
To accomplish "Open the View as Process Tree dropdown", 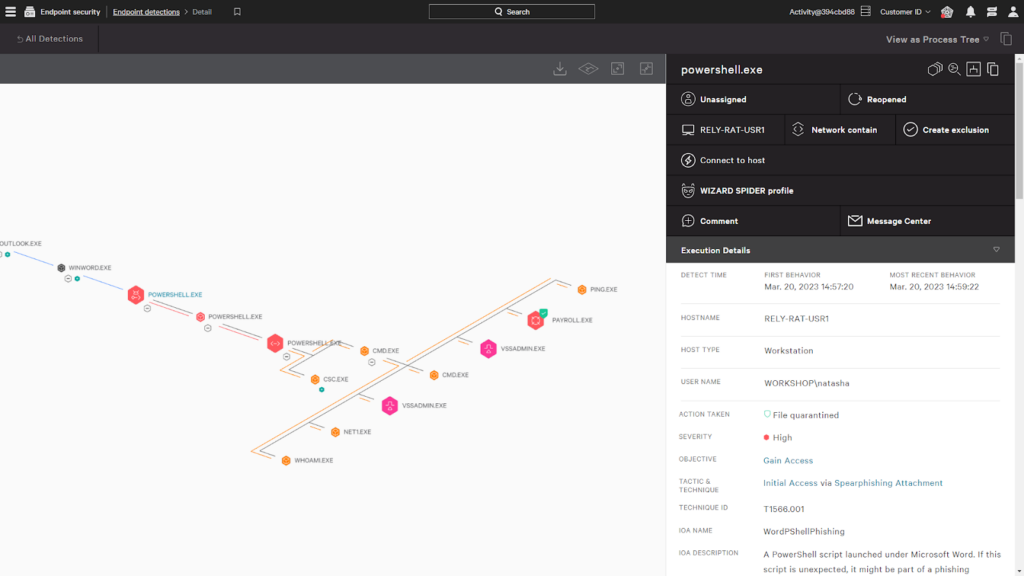I will tap(935, 38).
